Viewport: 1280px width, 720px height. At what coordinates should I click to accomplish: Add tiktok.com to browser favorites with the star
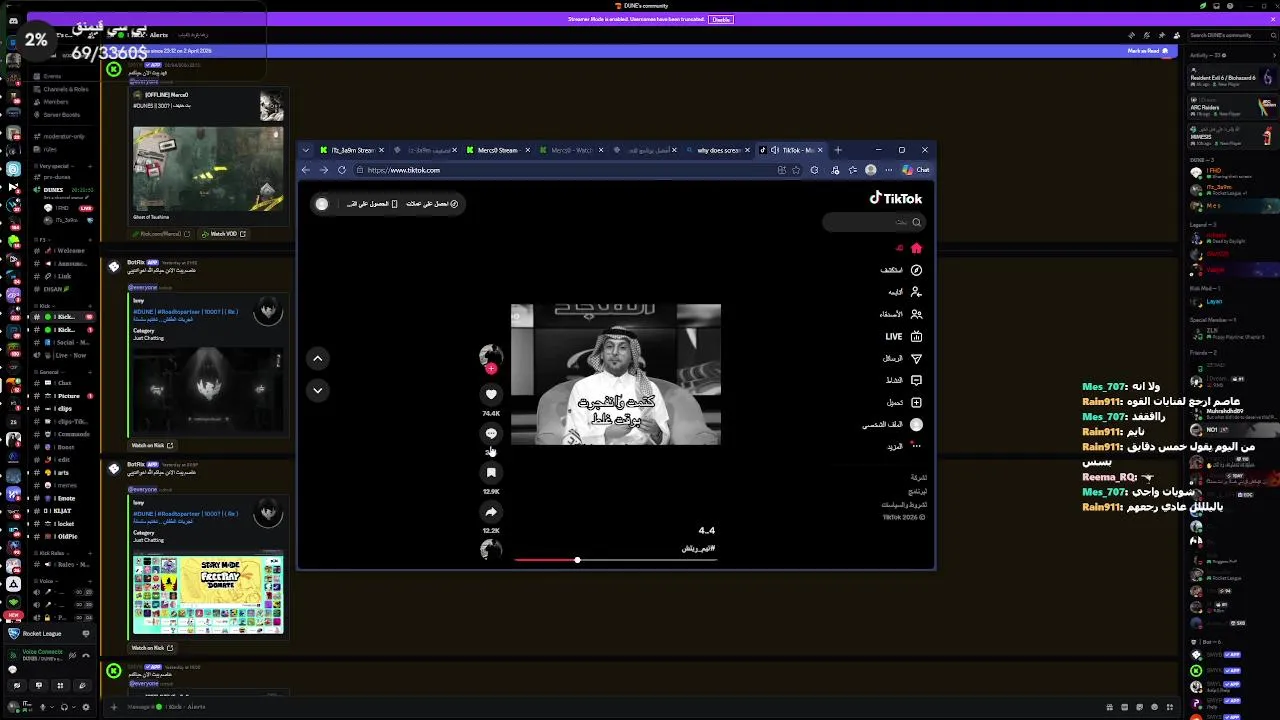pyautogui.click(x=796, y=170)
